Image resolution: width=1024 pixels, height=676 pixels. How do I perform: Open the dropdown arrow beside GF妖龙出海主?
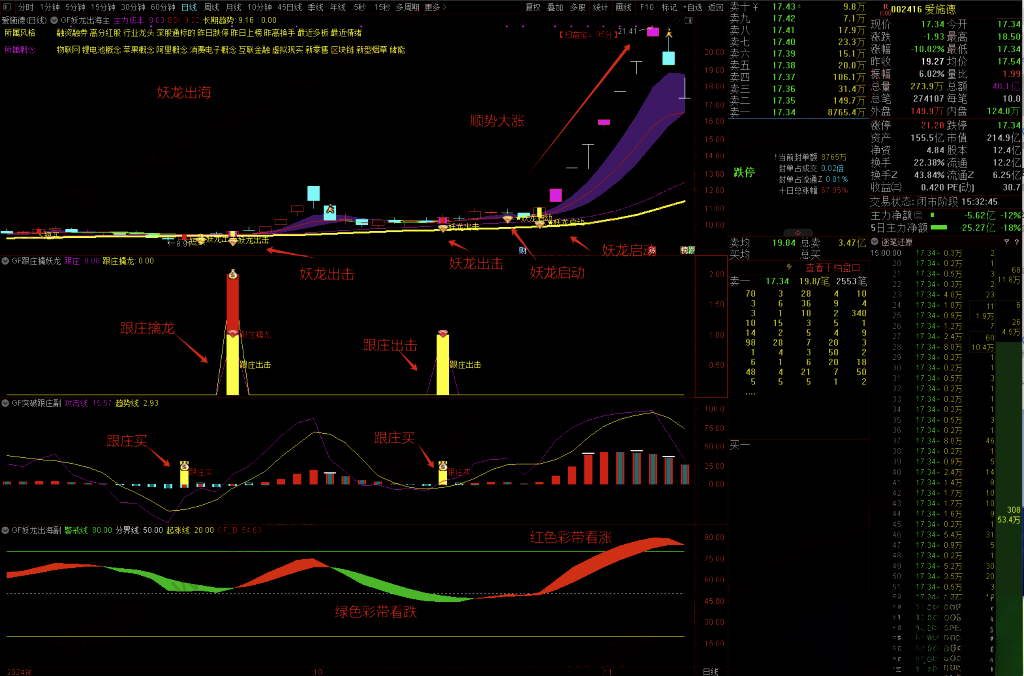pyautogui.click(x=54, y=19)
